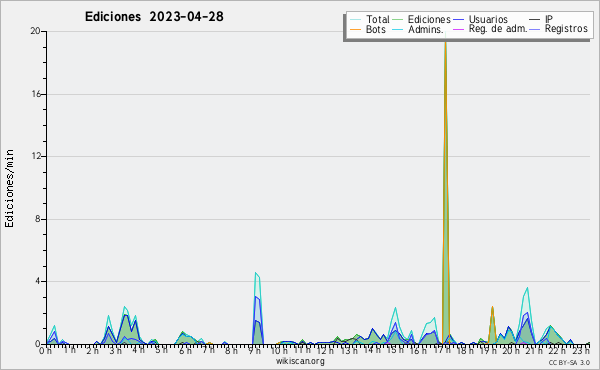
Task: Click the Total legend entry
Action: coord(369,19)
